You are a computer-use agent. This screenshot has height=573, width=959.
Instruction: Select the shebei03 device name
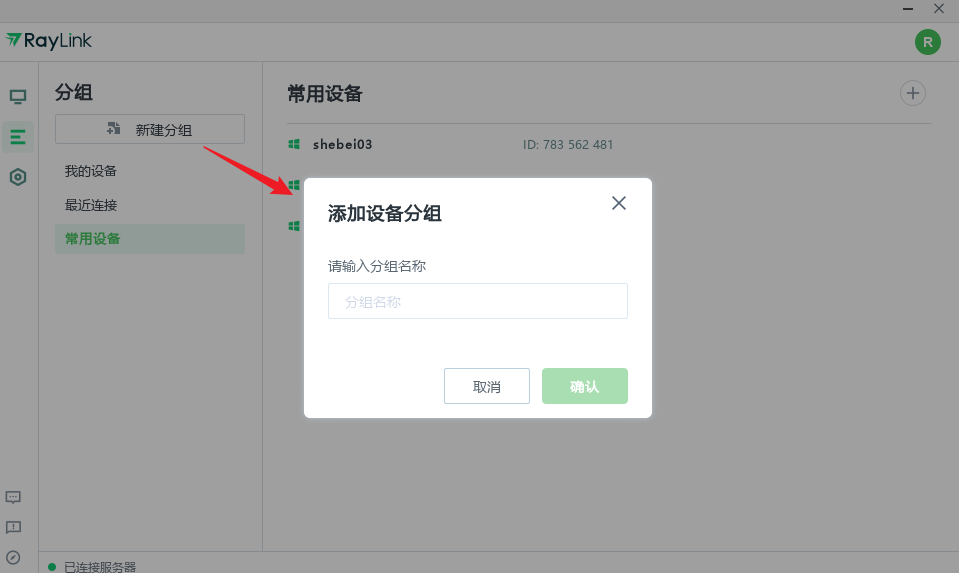click(342, 144)
